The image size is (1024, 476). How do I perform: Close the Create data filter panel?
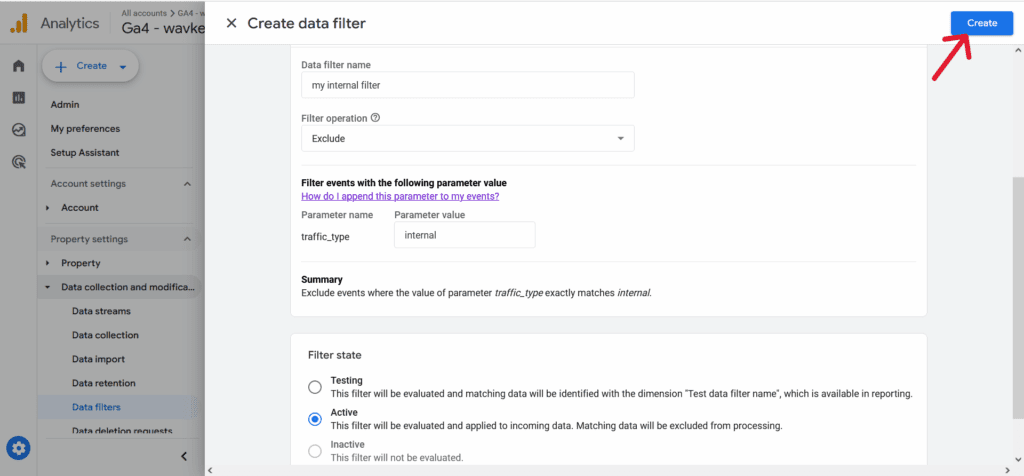click(231, 24)
